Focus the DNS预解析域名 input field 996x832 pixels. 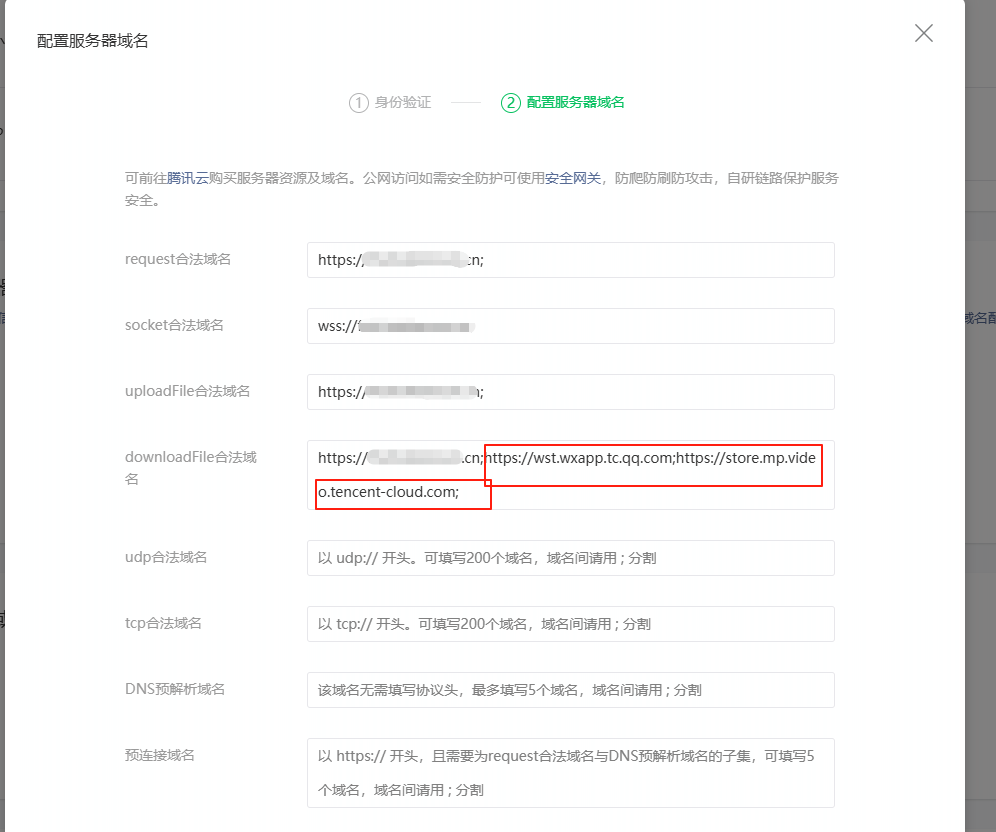(x=570, y=690)
